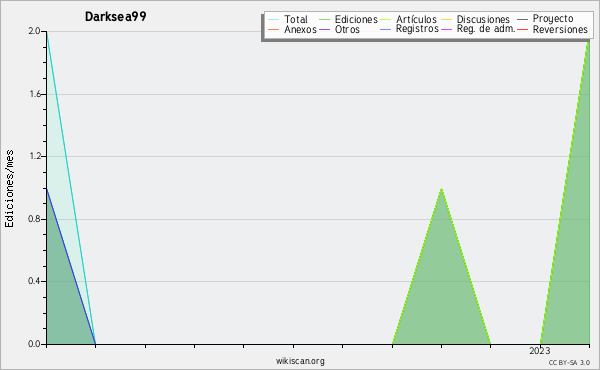Click the Artículos legend entry
The height and width of the screenshot is (370, 600).
tap(408, 19)
